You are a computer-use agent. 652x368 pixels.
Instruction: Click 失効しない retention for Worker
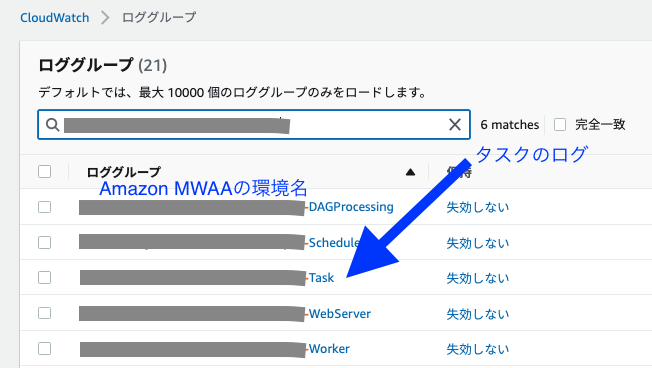(478, 349)
